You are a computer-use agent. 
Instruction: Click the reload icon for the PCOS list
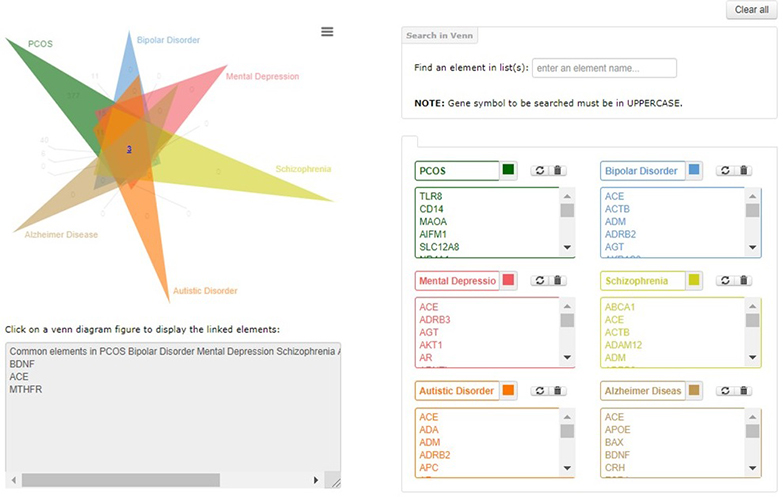coord(538,171)
